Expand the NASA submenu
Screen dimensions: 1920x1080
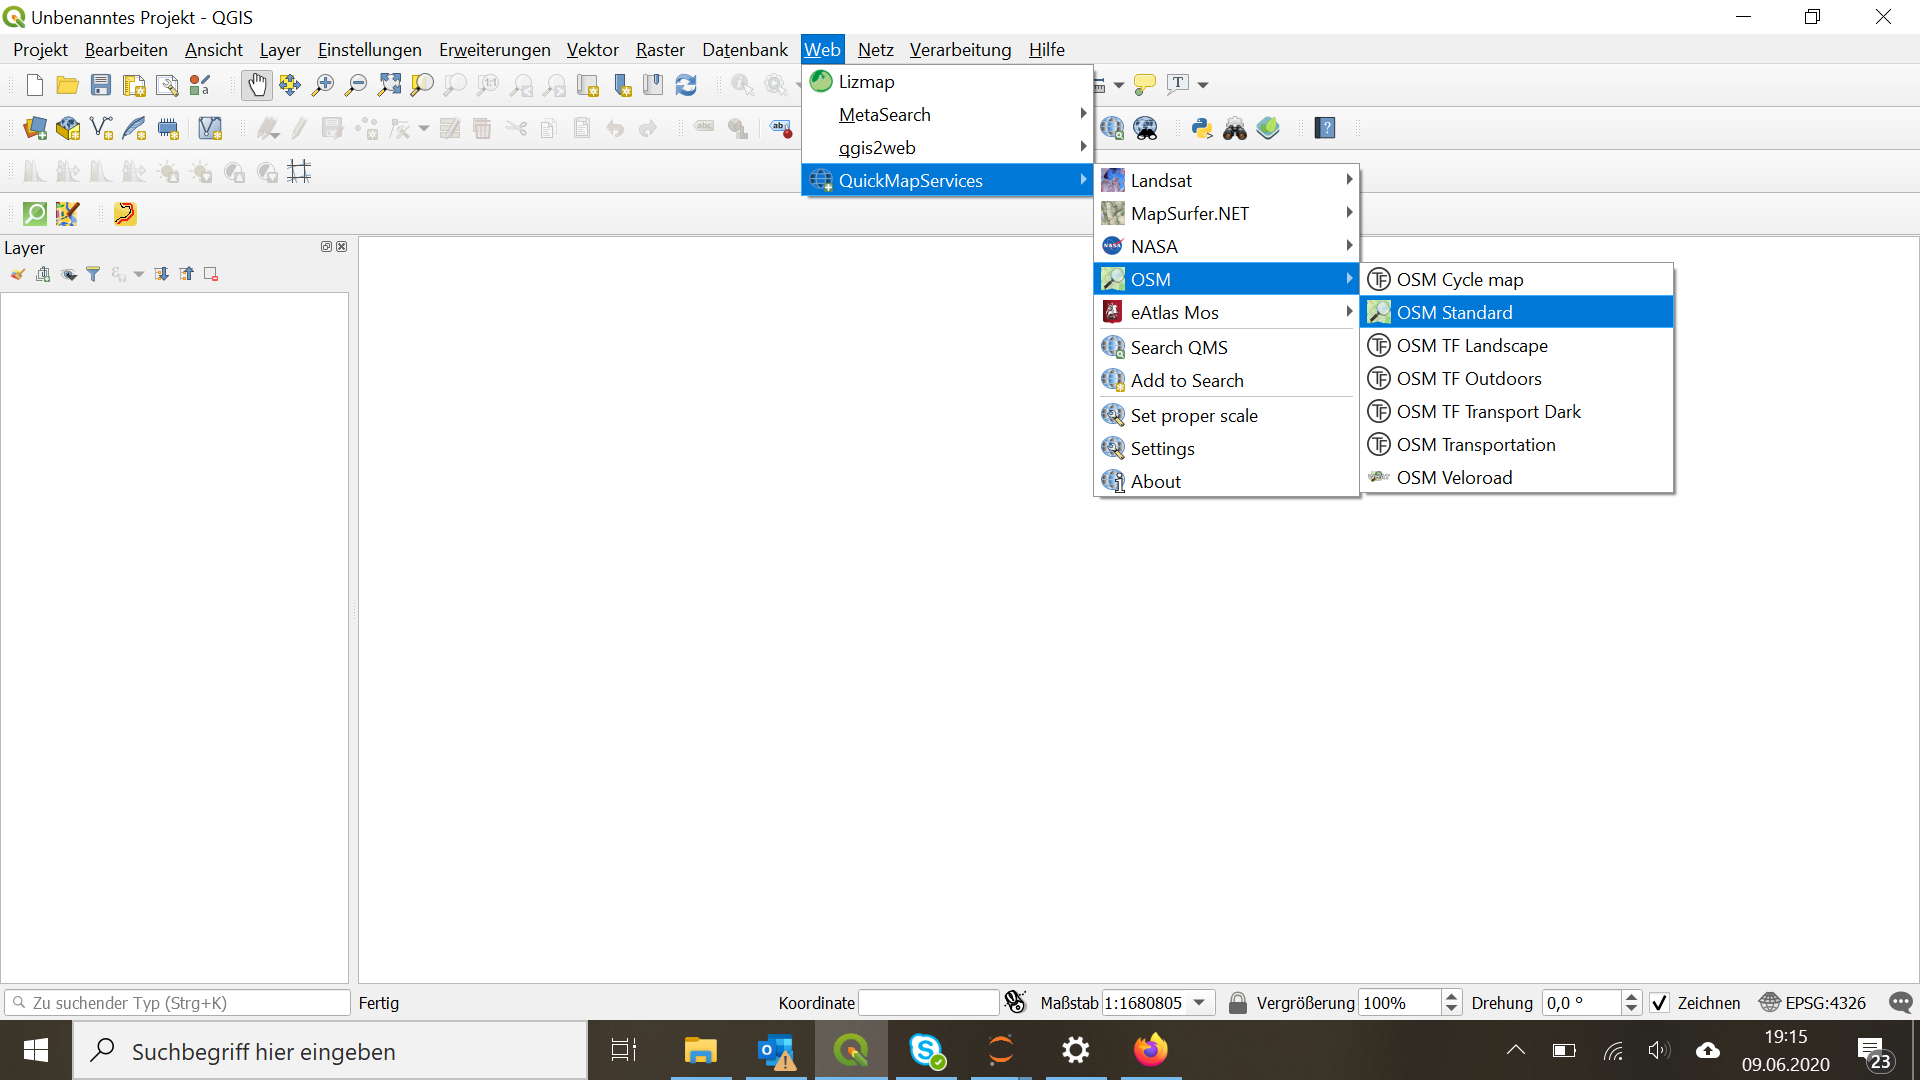1227,246
